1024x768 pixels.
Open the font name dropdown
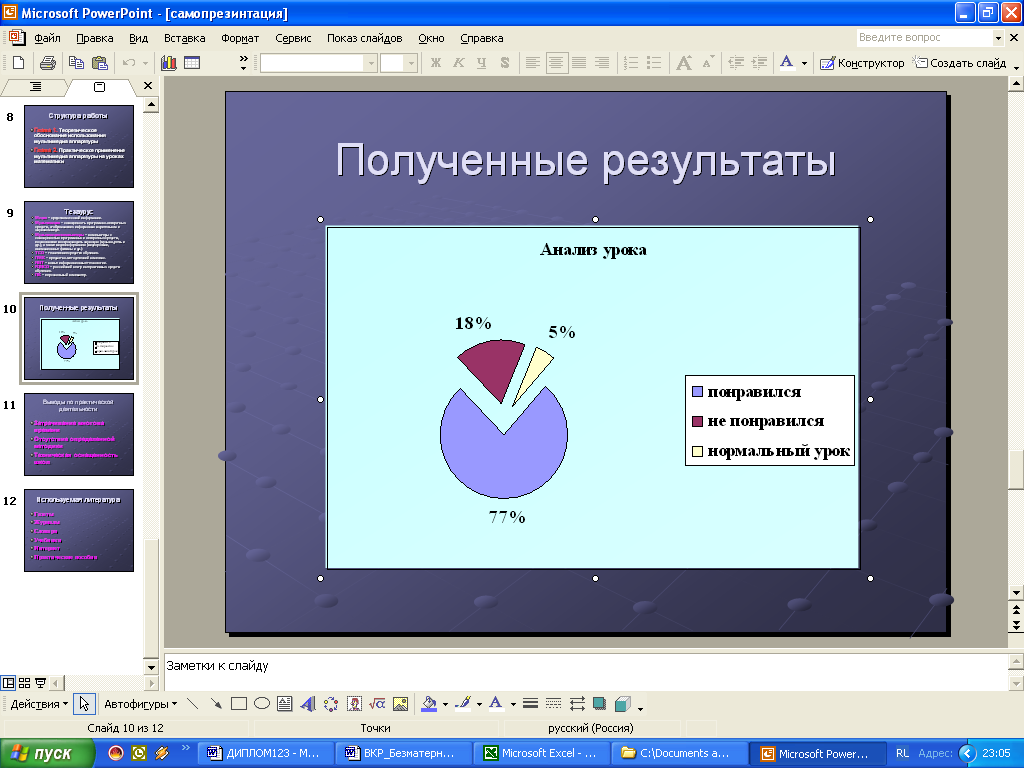pos(371,63)
